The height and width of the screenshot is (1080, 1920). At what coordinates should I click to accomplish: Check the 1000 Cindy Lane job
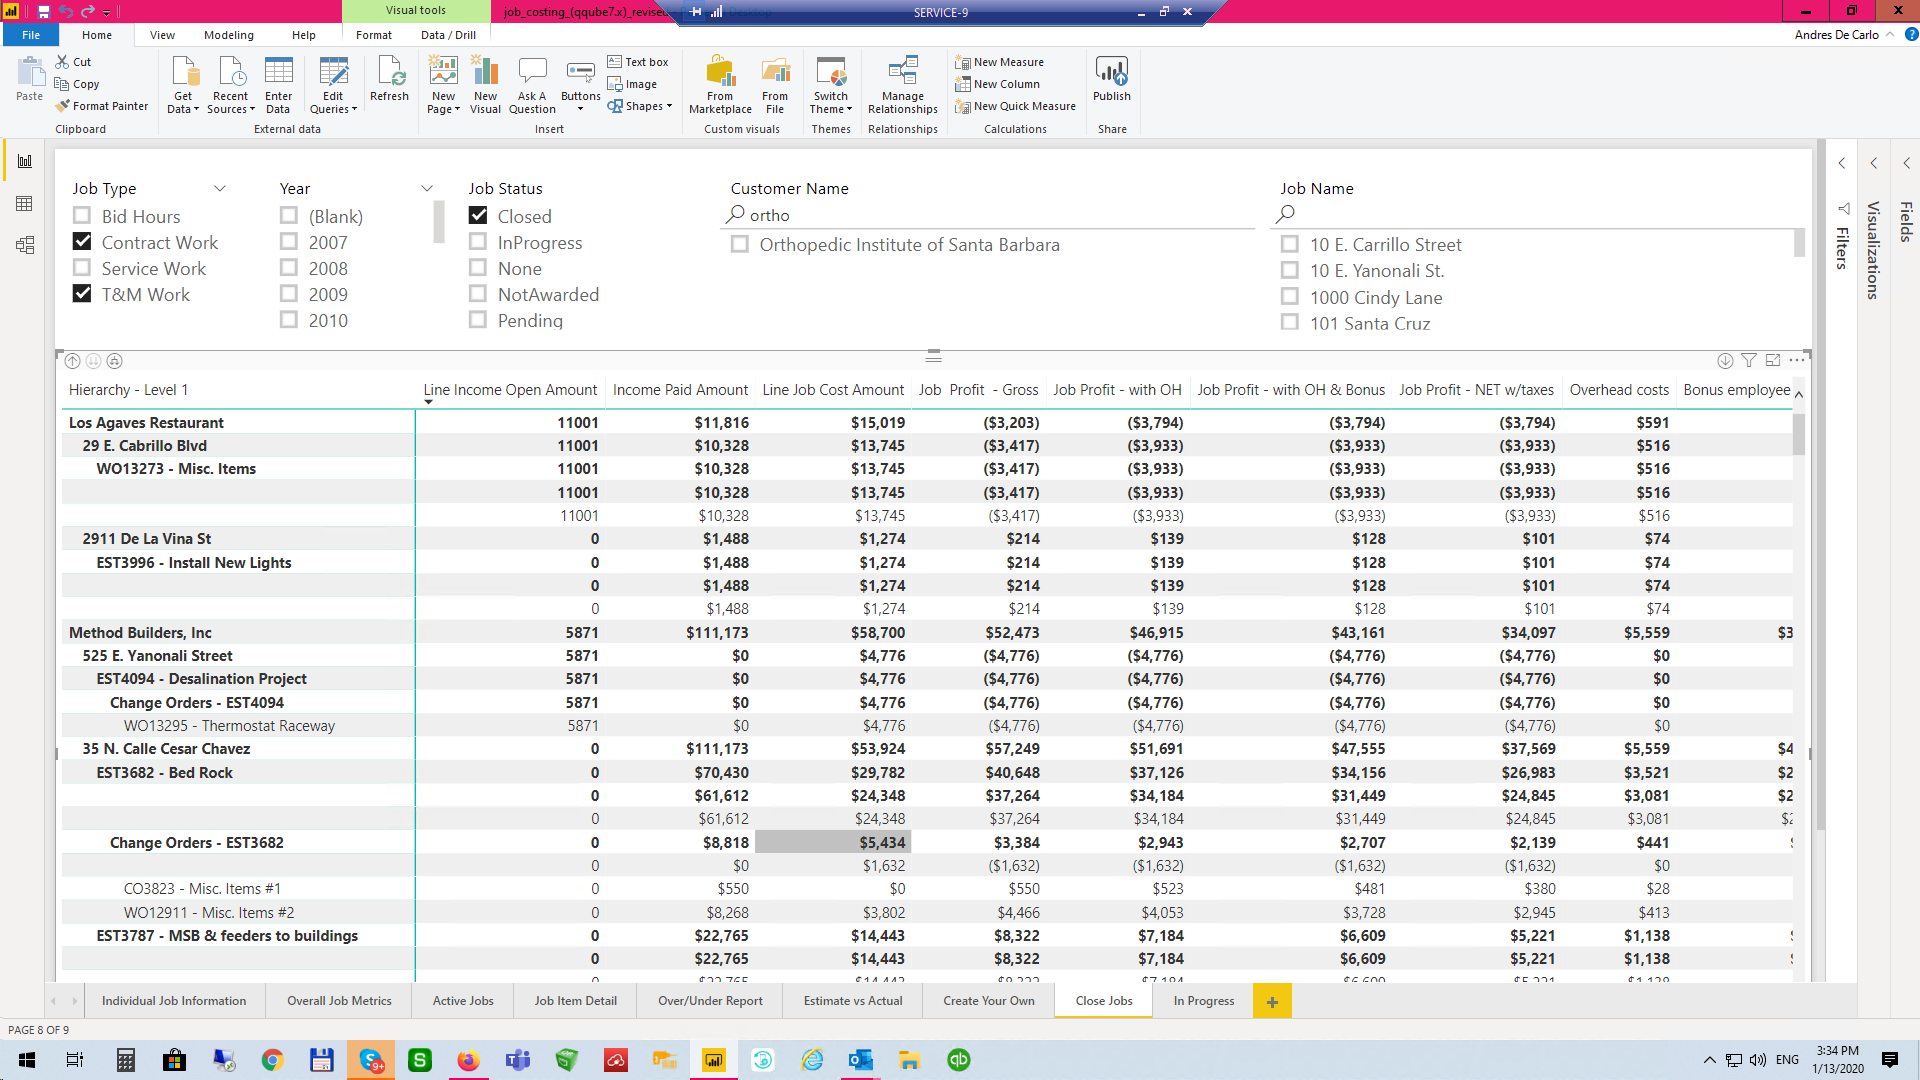1290,297
